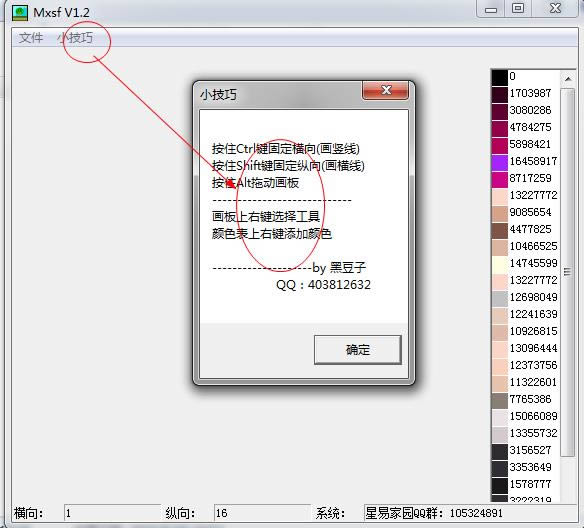Click the tip line about Ctrl键固定横向
This screenshot has height=528, width=584.
[x=286, y=149]
